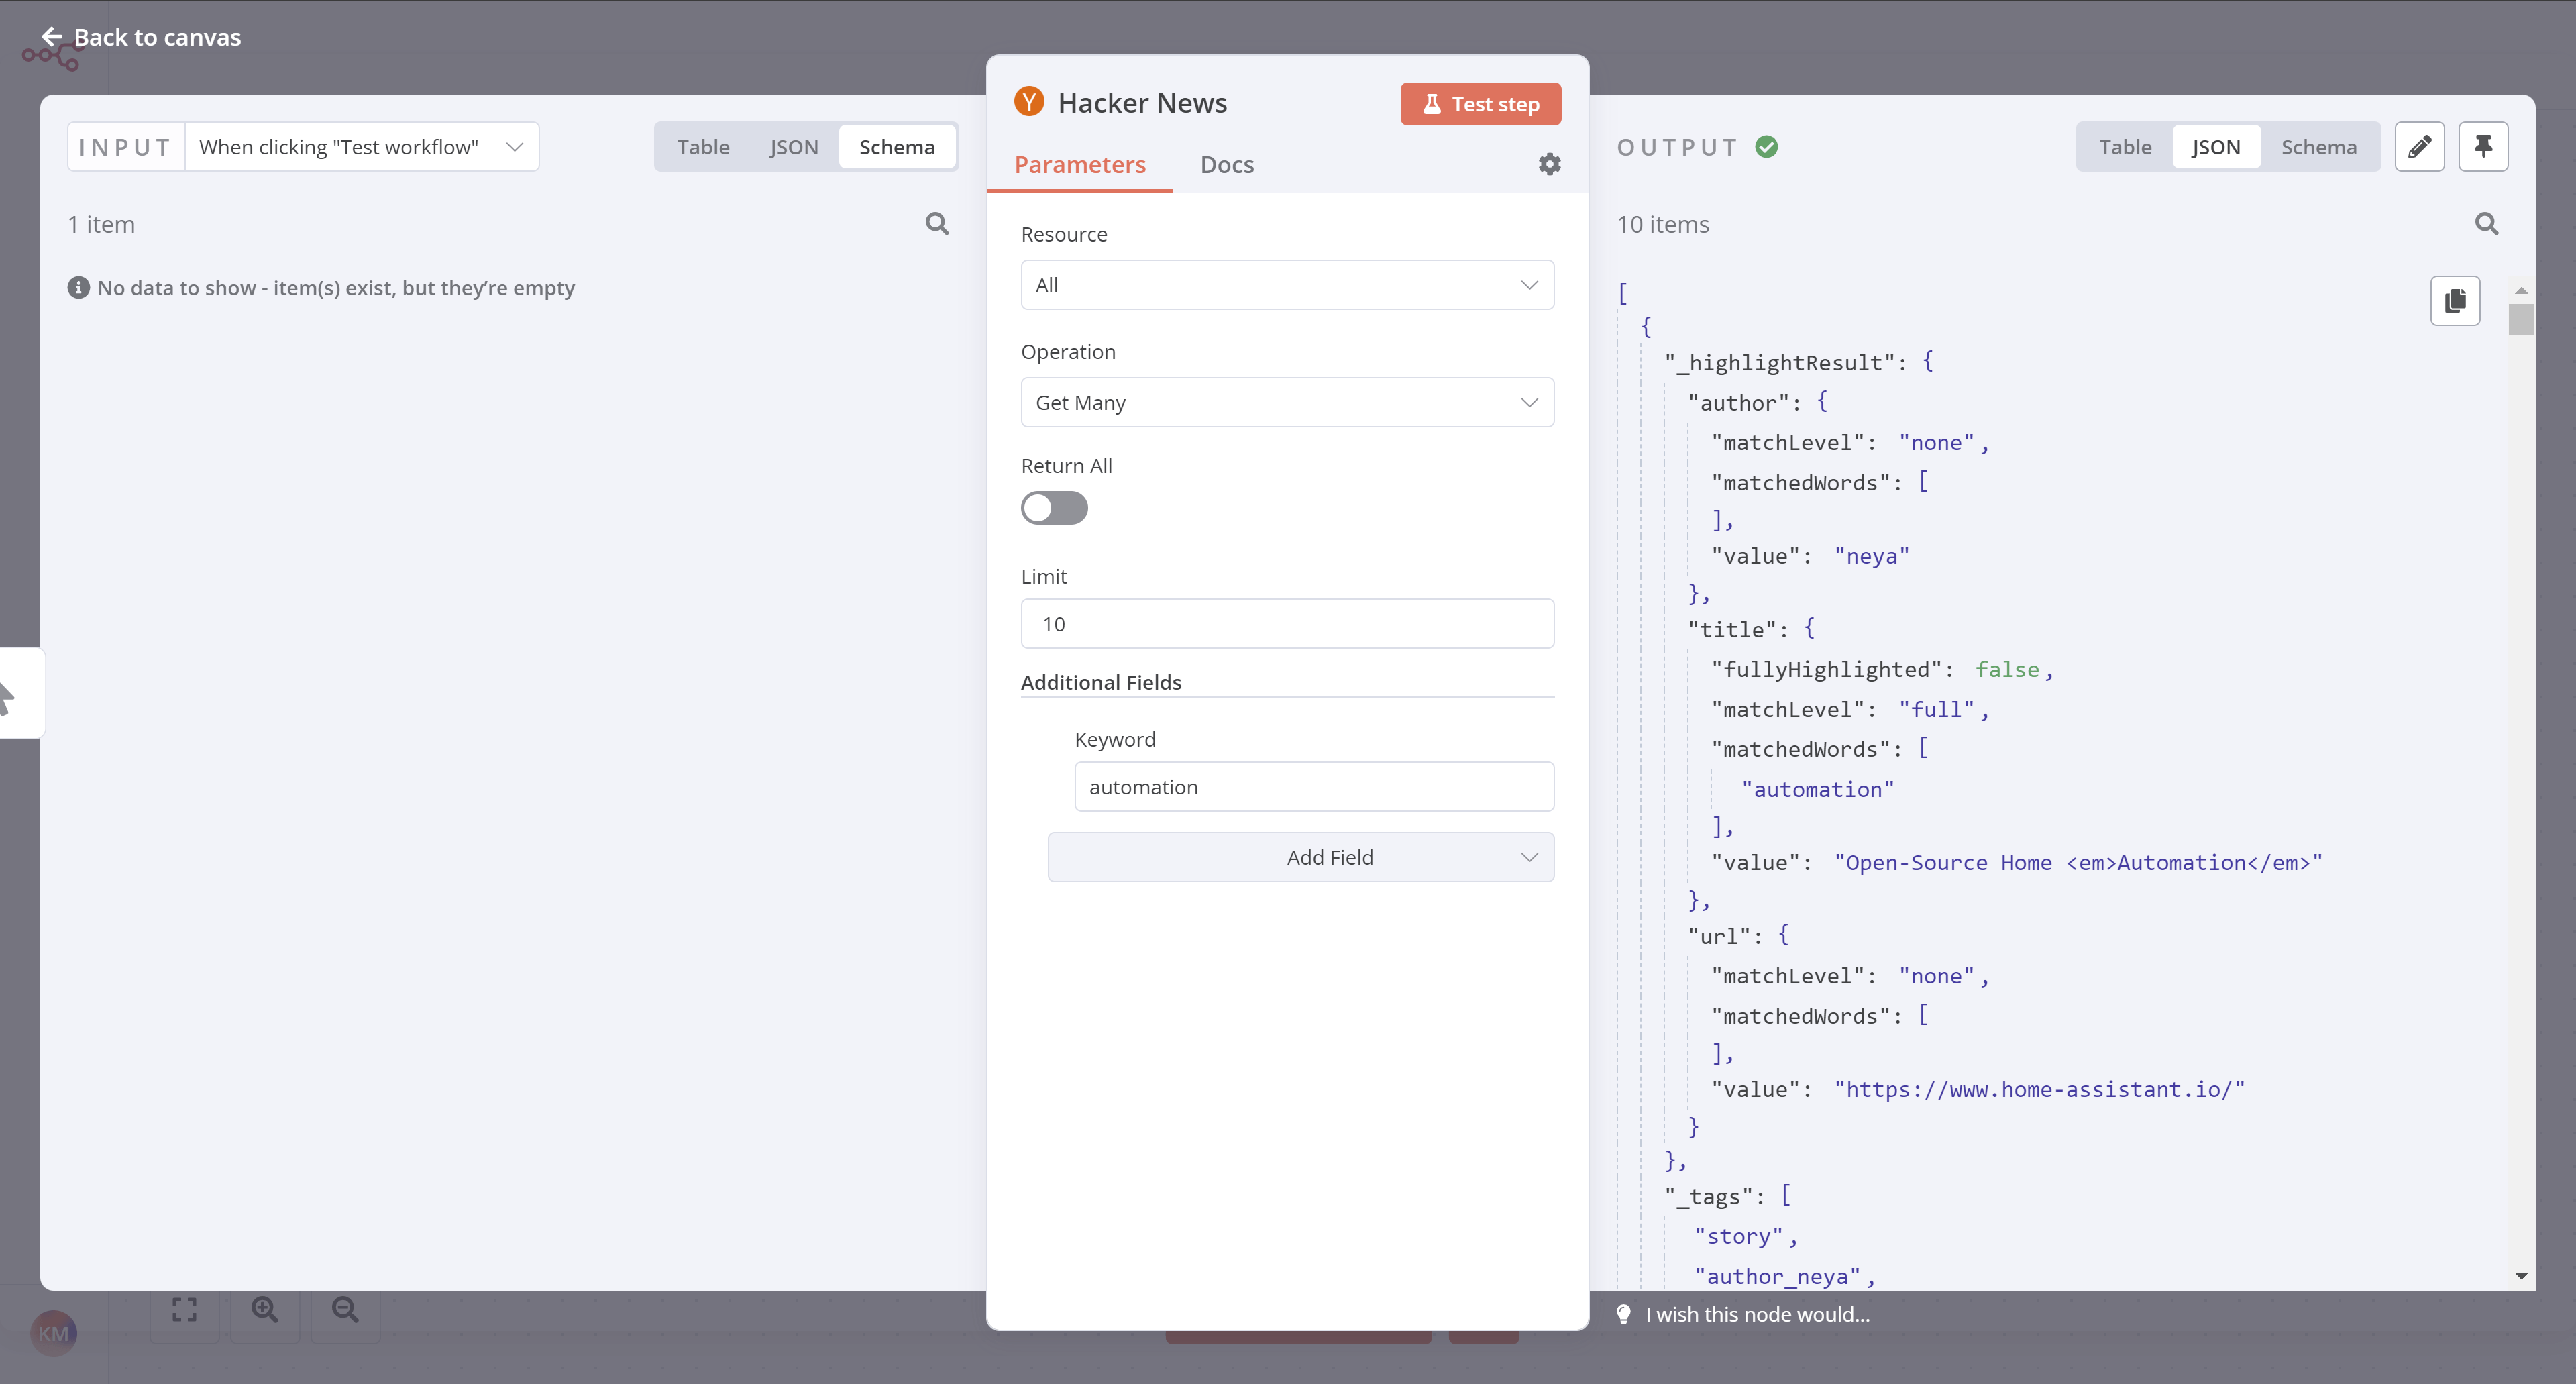Change the Operation from Get Many

(1286, 402)
